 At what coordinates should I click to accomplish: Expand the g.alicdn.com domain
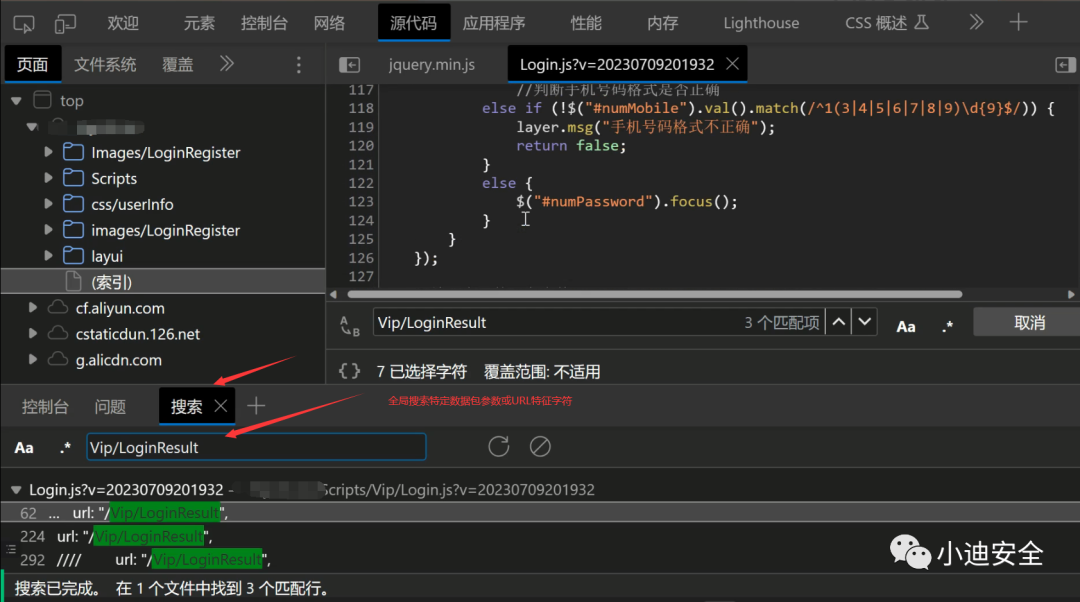click(32, 360)
